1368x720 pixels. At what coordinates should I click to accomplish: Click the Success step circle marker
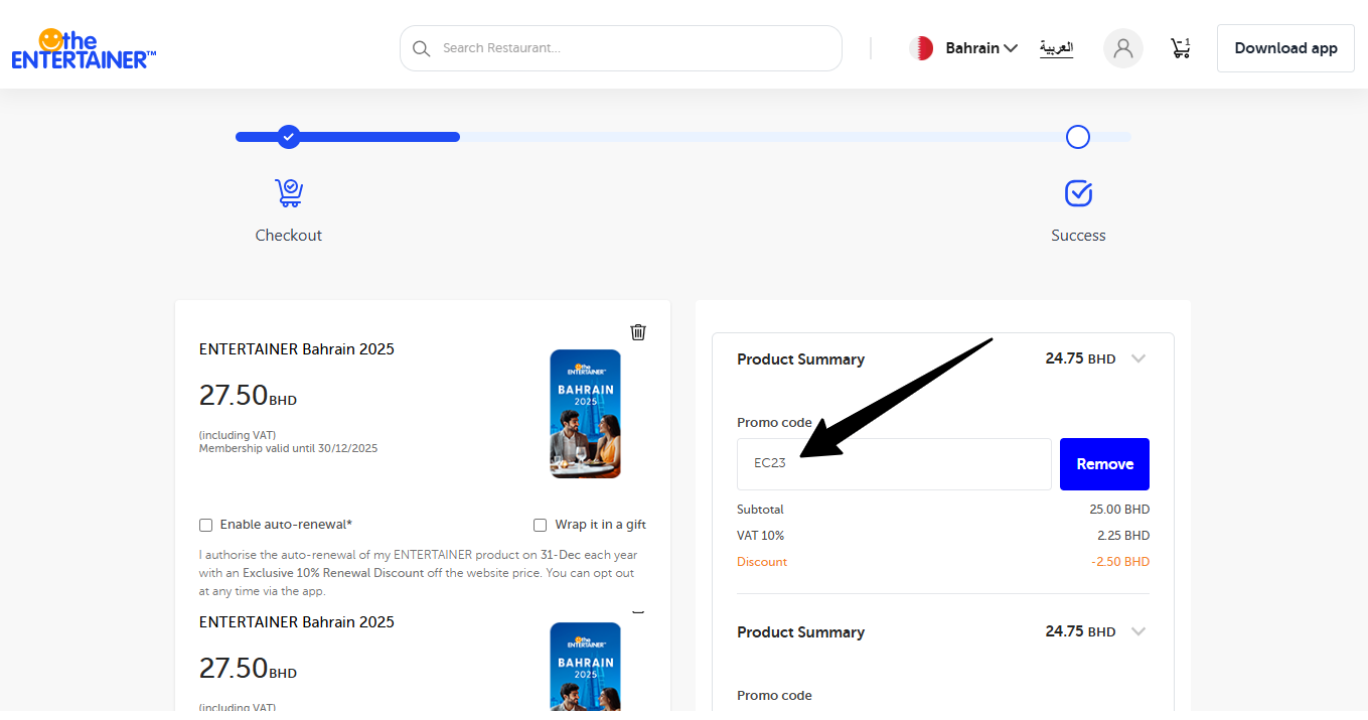pyautogui.click(x=1078, y=137)
